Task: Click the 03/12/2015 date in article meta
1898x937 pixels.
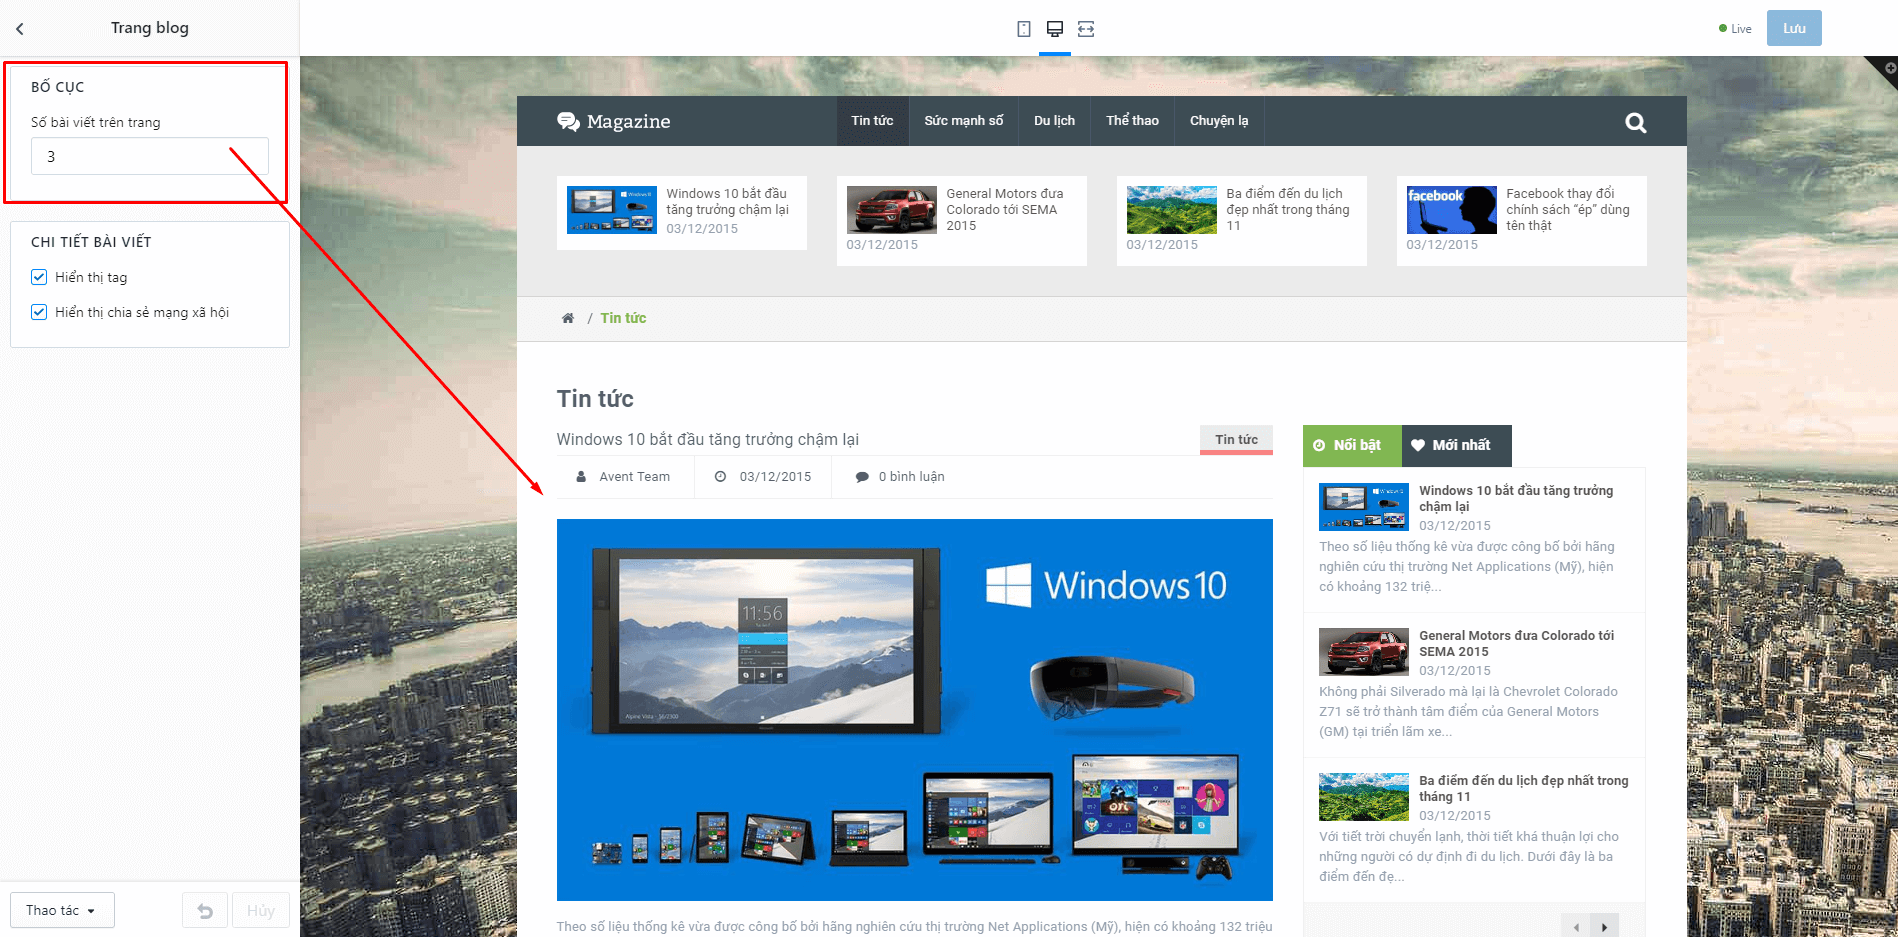Action: 775,477
